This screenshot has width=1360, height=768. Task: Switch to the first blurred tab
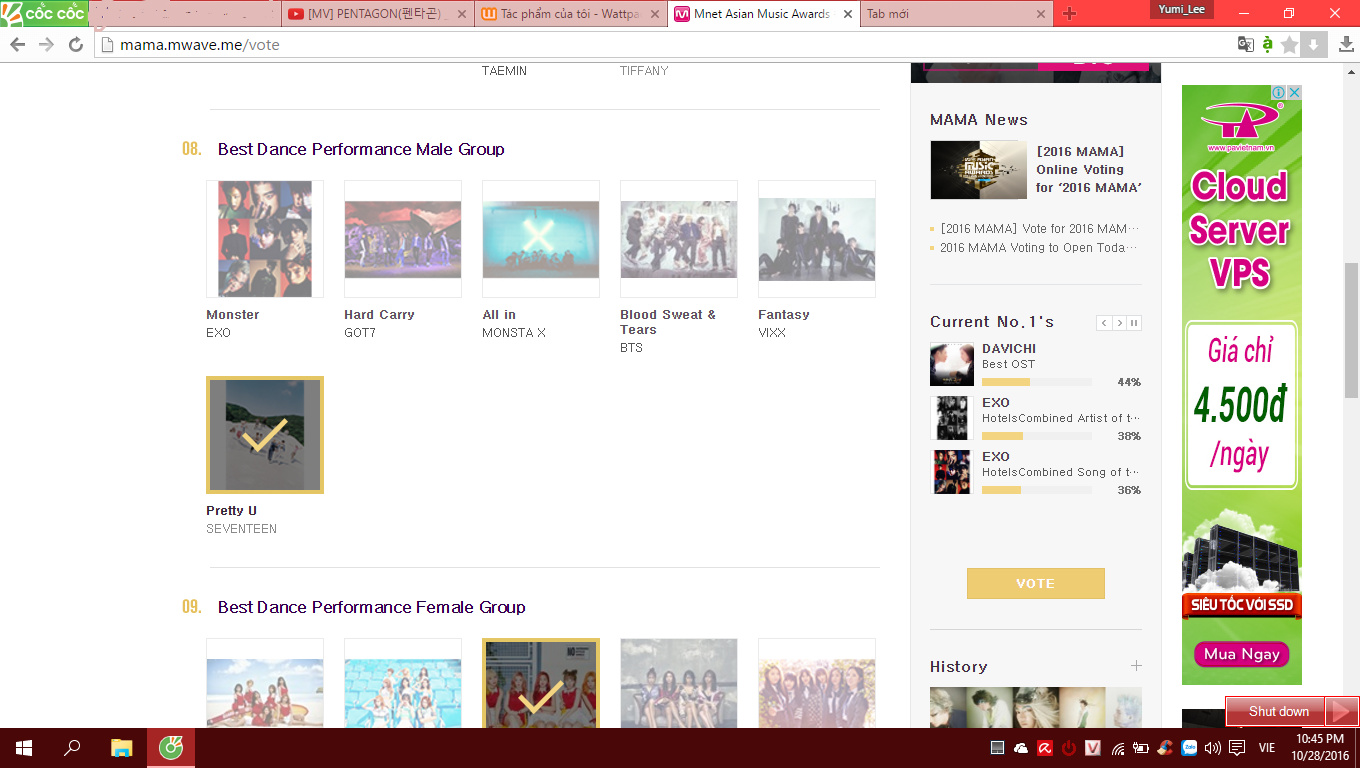[184, 14]
